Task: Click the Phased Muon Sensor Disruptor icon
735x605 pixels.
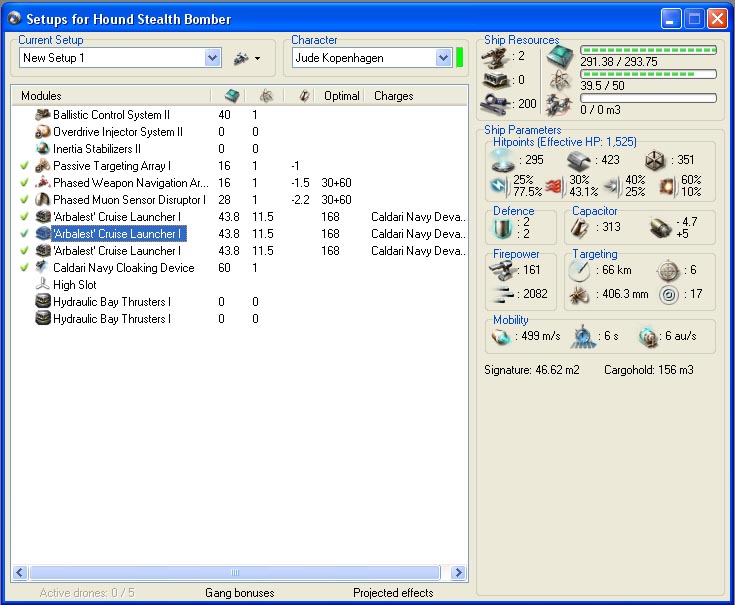Action: click(x=43, y=200)
